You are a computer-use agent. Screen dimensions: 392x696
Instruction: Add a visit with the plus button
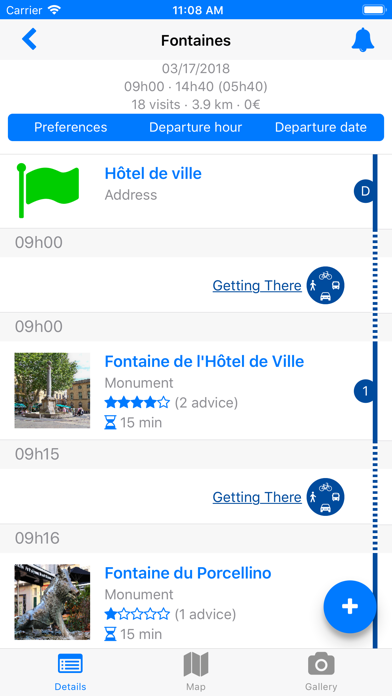coord(350,607)
